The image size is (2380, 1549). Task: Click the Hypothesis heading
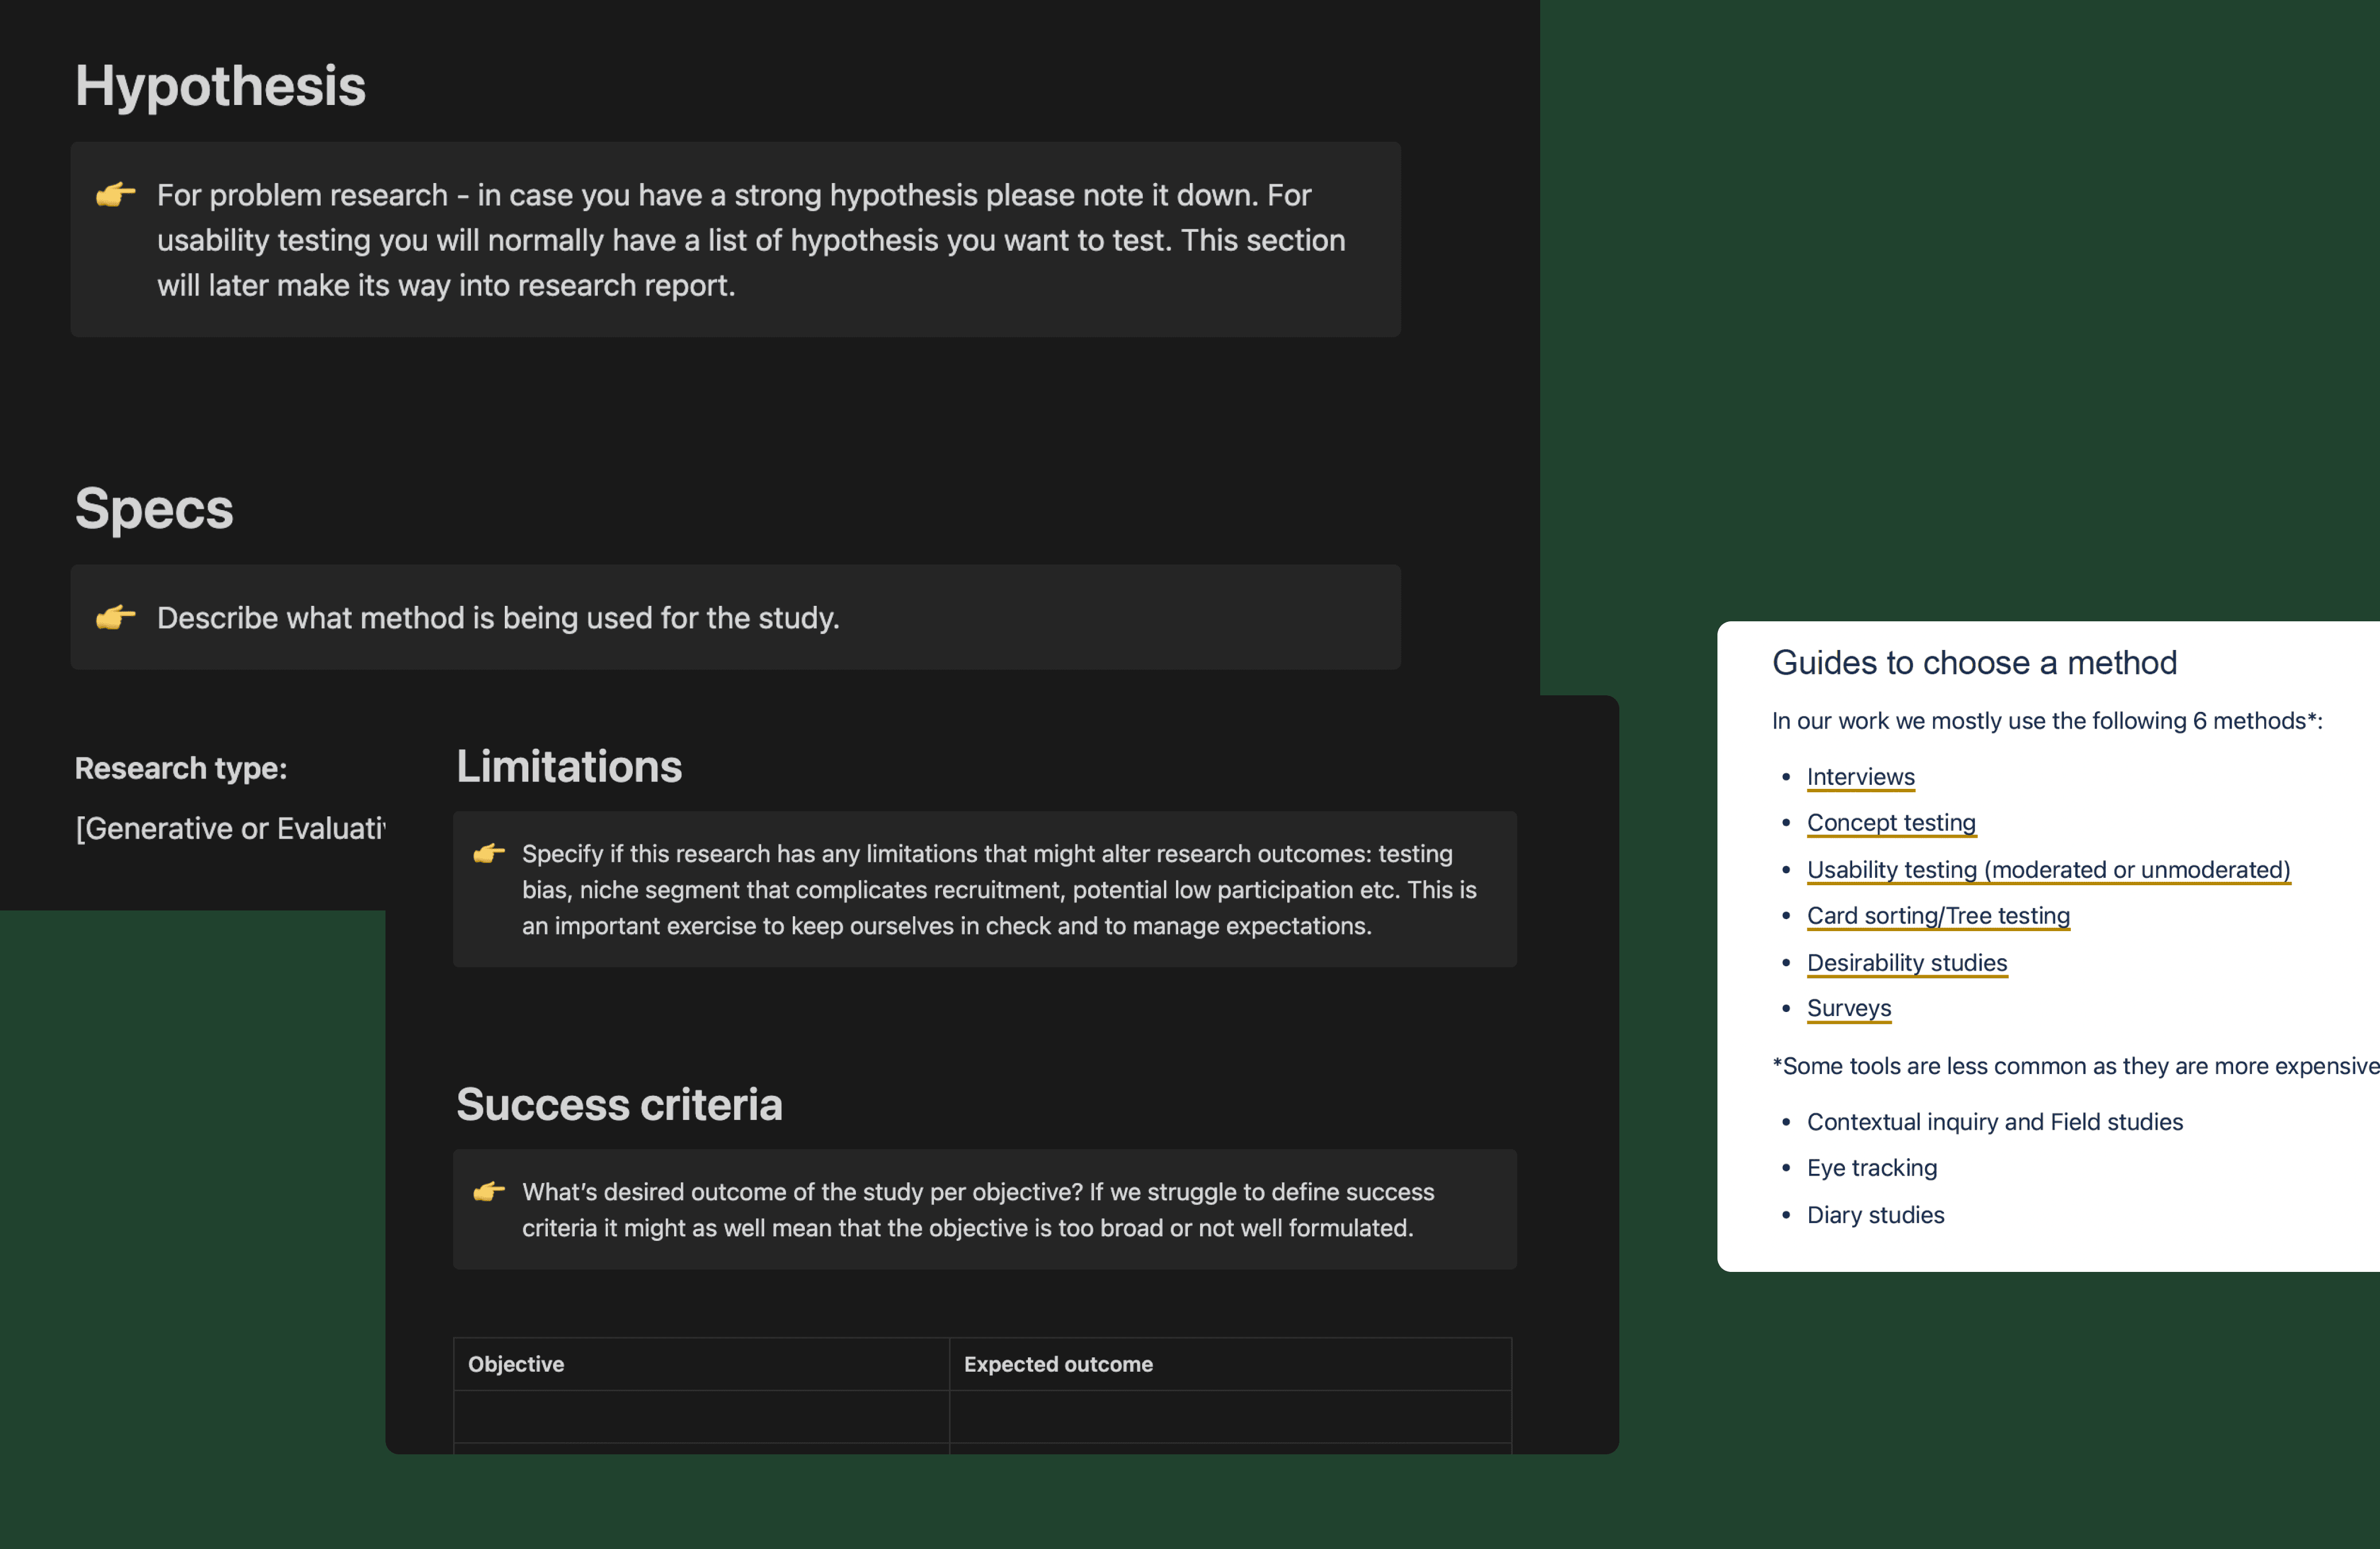coord(220,86)
